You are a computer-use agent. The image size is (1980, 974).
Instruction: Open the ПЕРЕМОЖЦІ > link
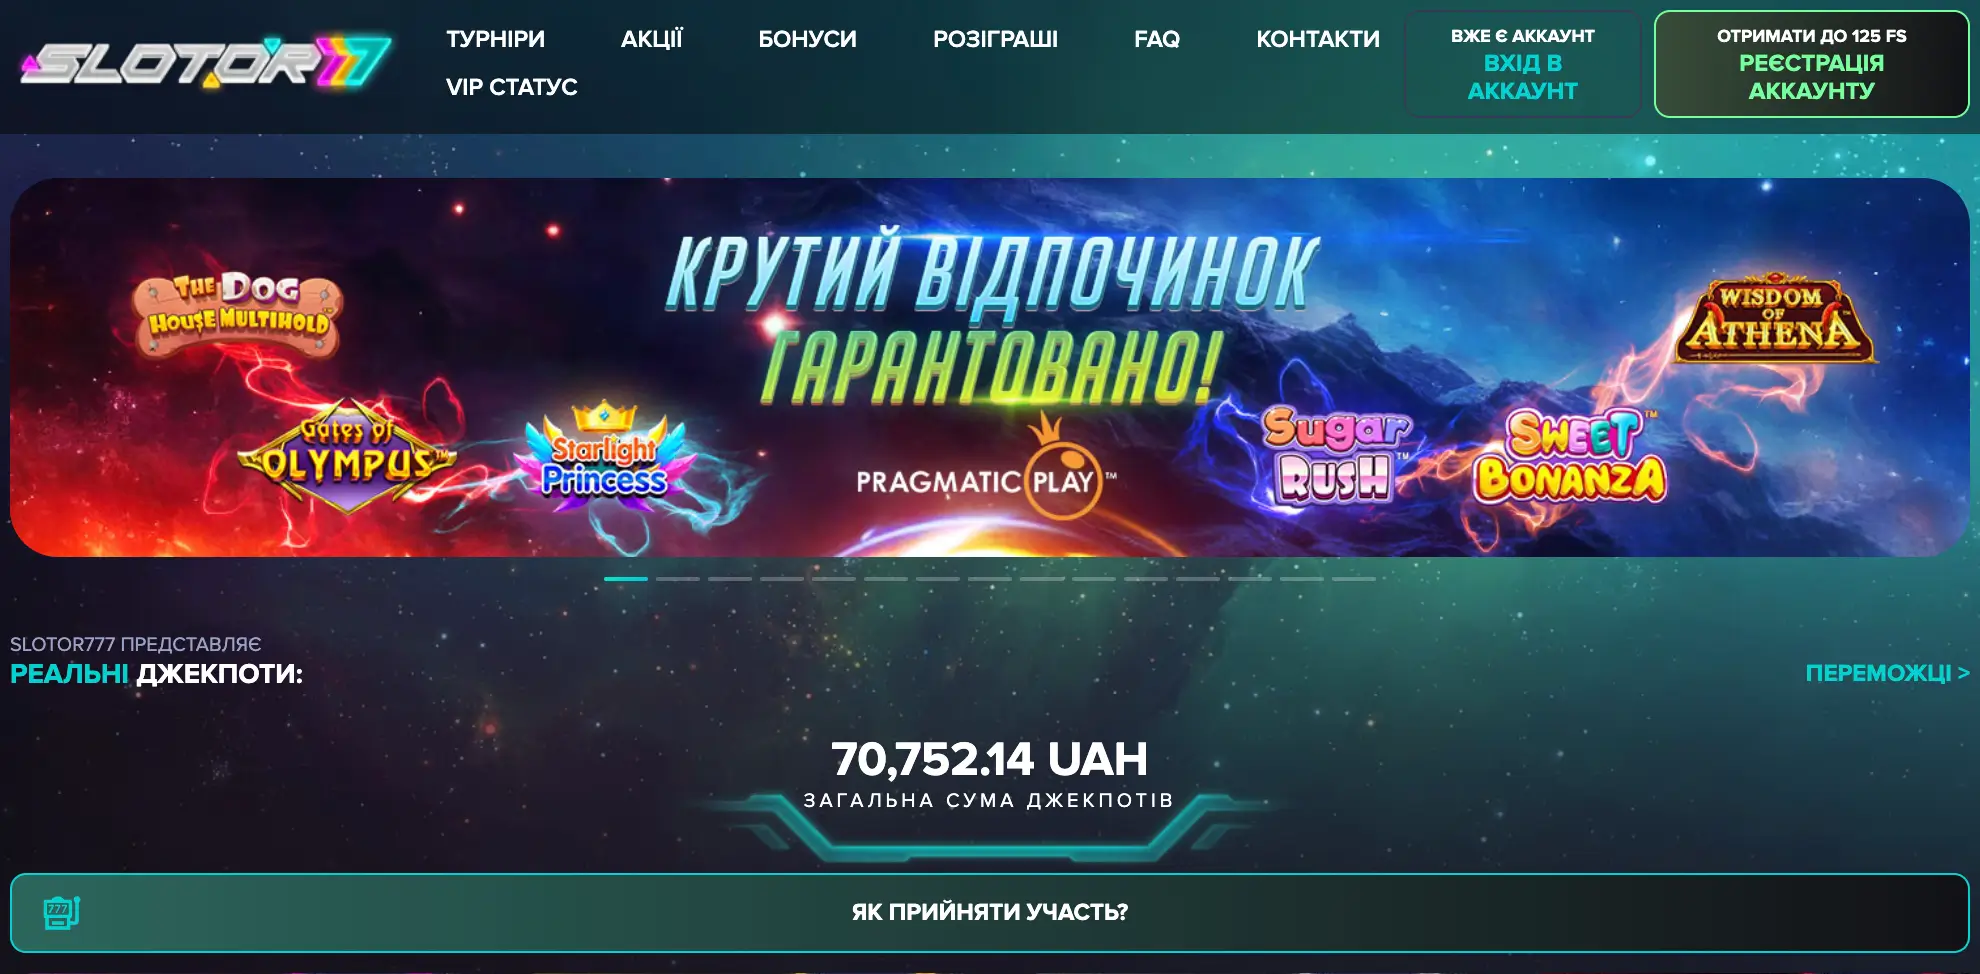coord(1887,673)
